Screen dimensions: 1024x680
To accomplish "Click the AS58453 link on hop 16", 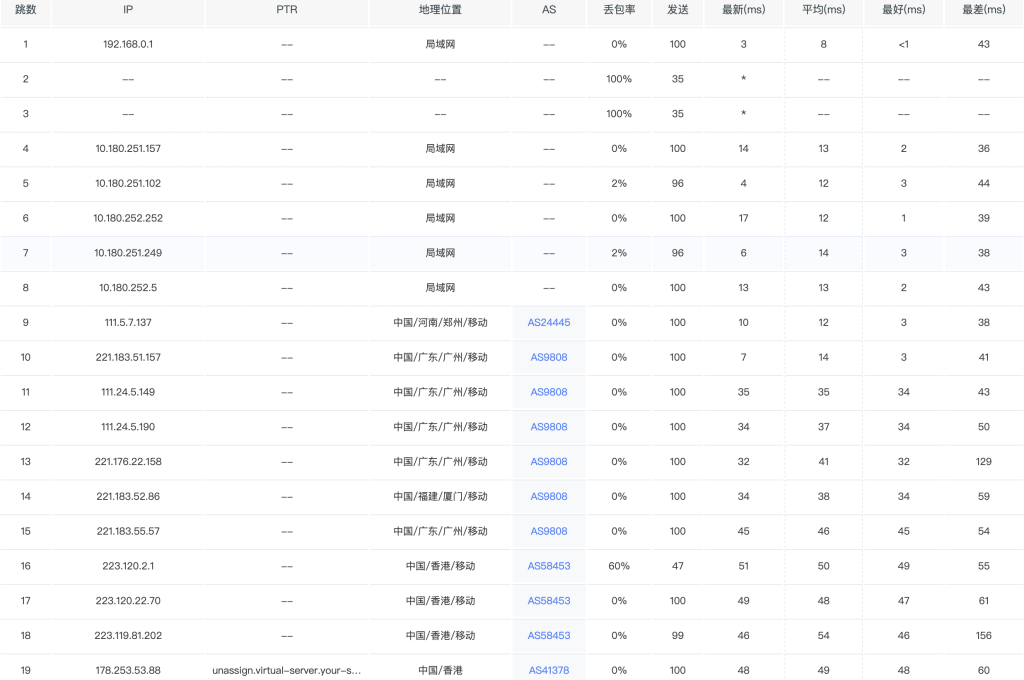I will (547, 566).
